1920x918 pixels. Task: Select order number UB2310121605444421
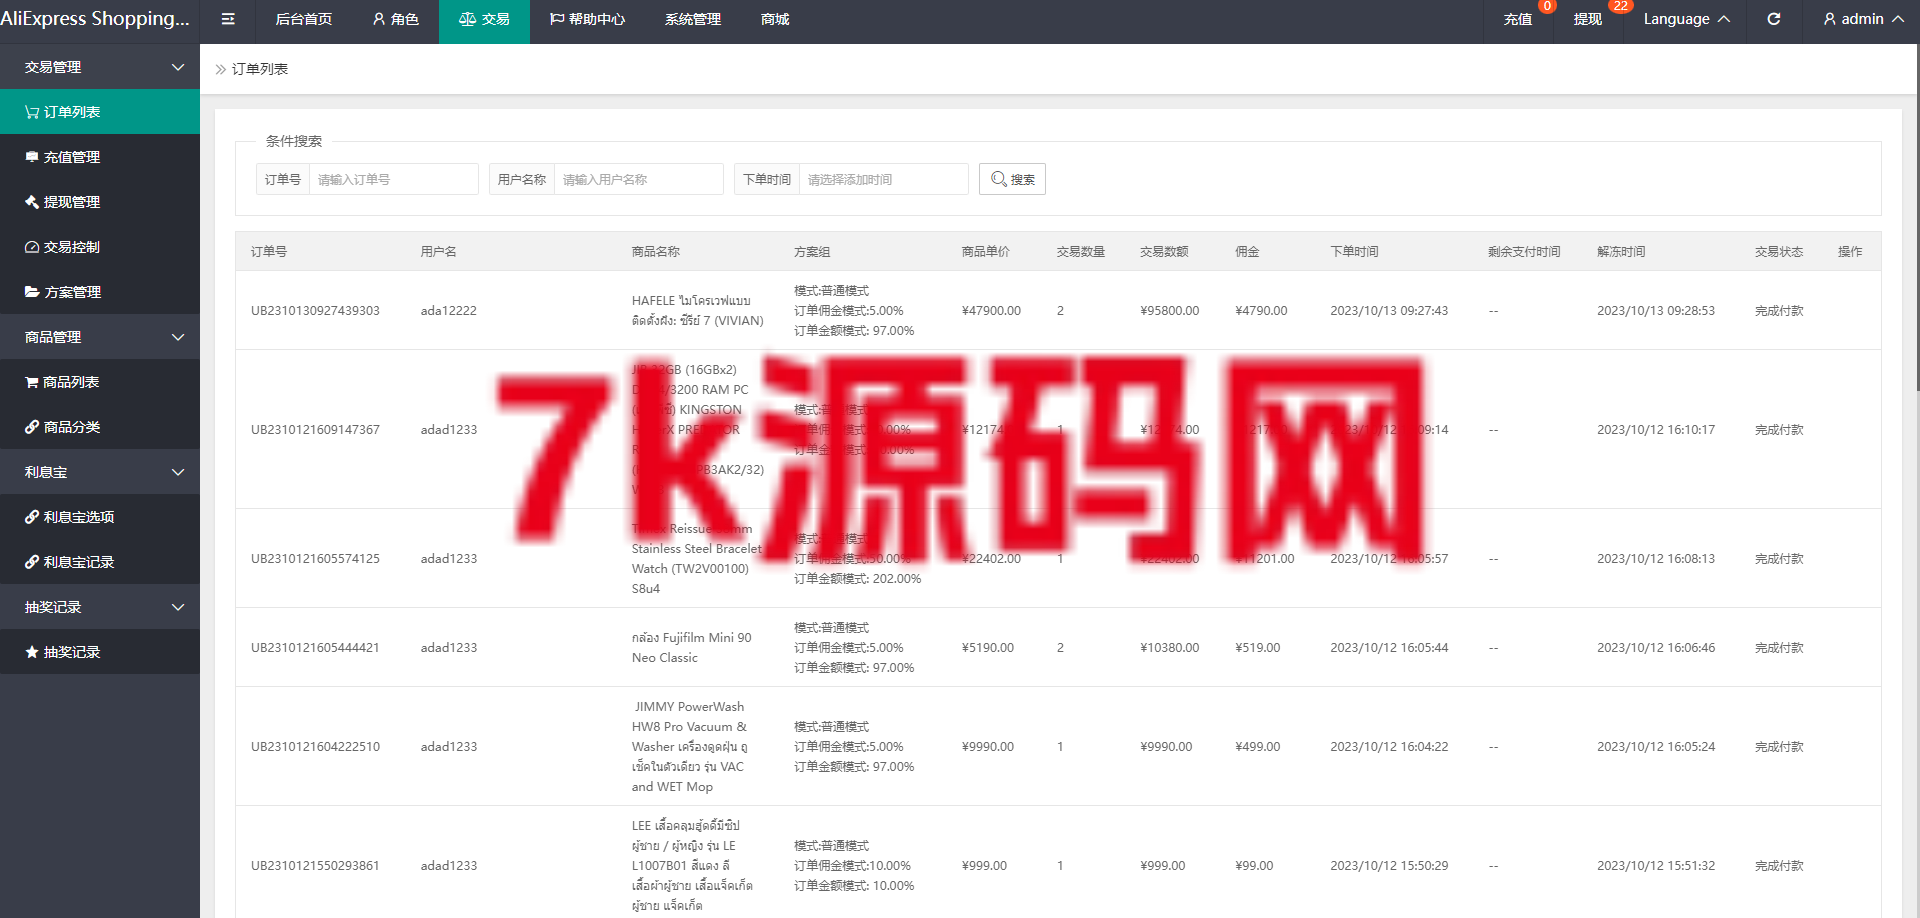point(315,648)
